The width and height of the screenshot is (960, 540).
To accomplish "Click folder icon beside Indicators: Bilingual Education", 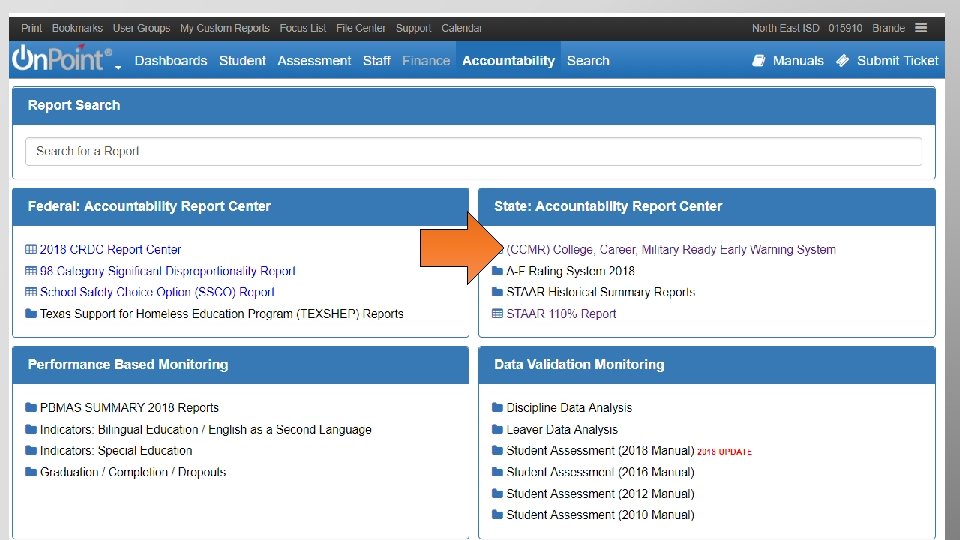I will (31, 429).
